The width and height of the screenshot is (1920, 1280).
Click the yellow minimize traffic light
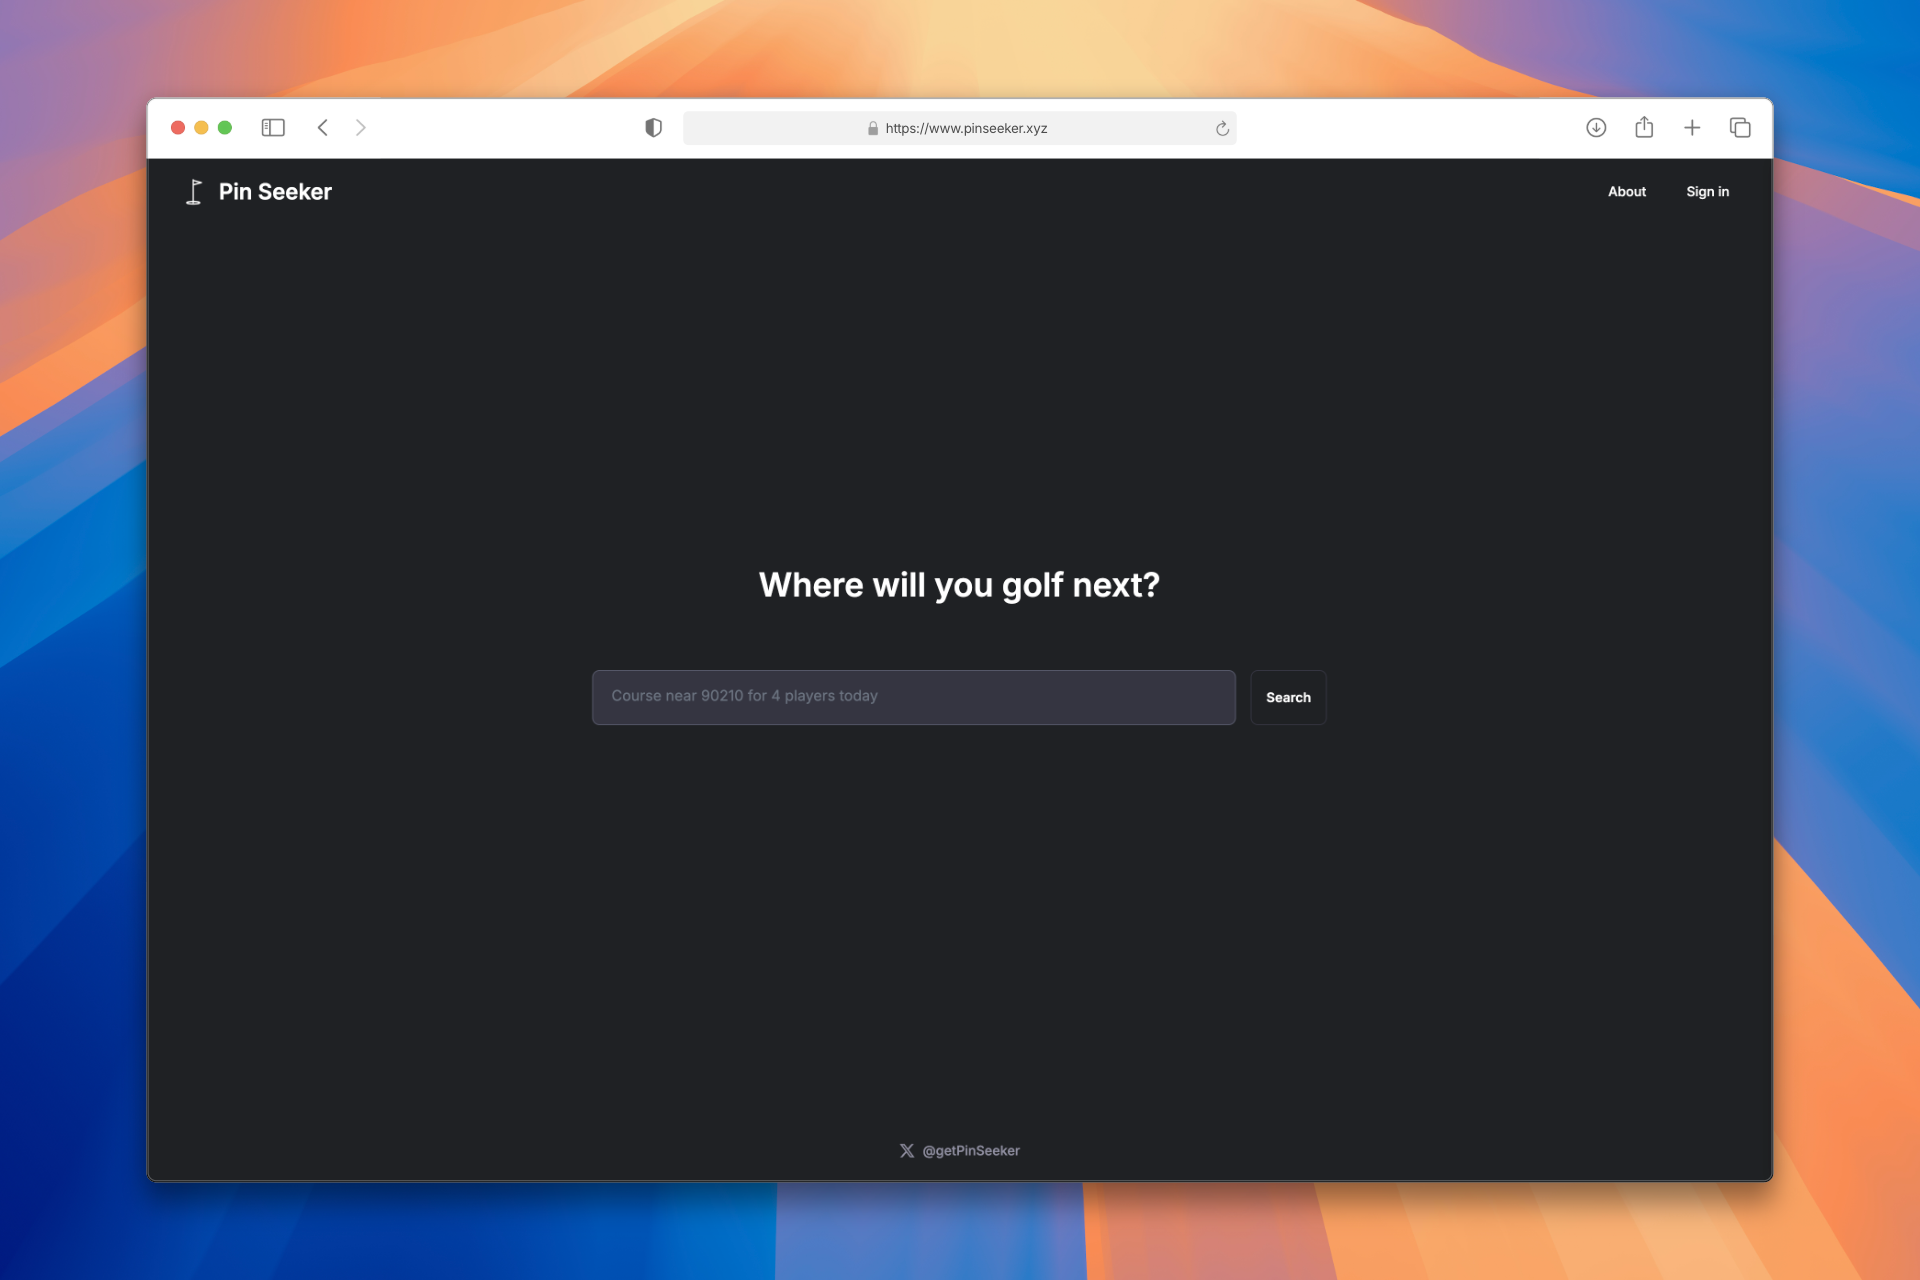click(201, 128)
